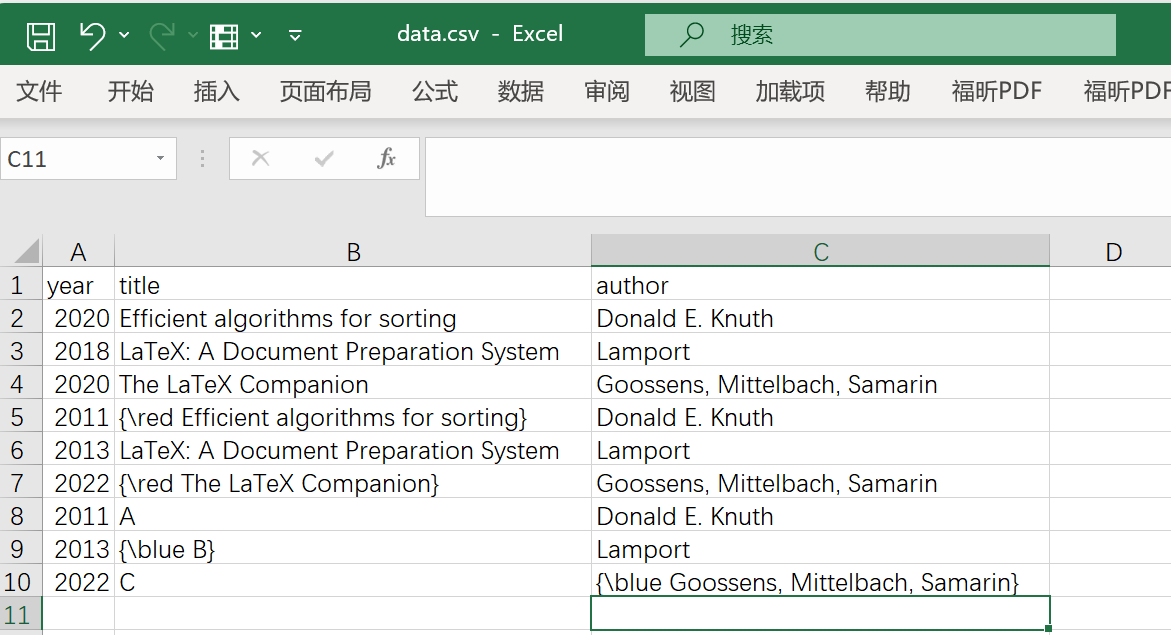Open the 帮助 ribbon tab
Screen dimensions: 1171x635
[888, 91]
